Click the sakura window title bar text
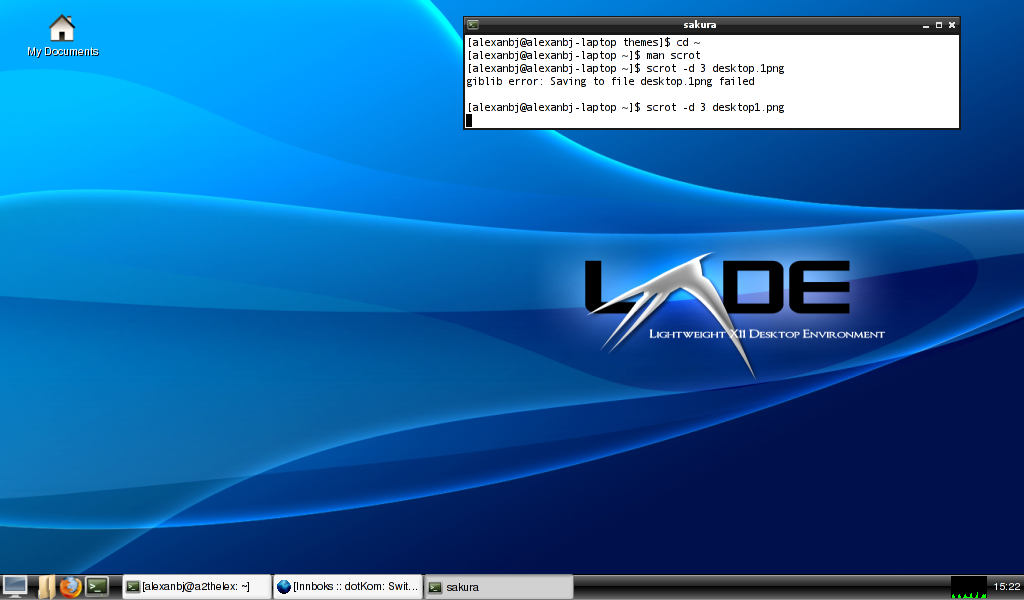 (699, 25)
